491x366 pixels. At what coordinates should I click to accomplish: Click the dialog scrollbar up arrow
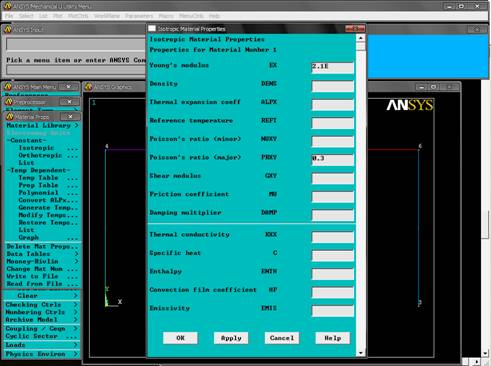(x=360, y=38)
